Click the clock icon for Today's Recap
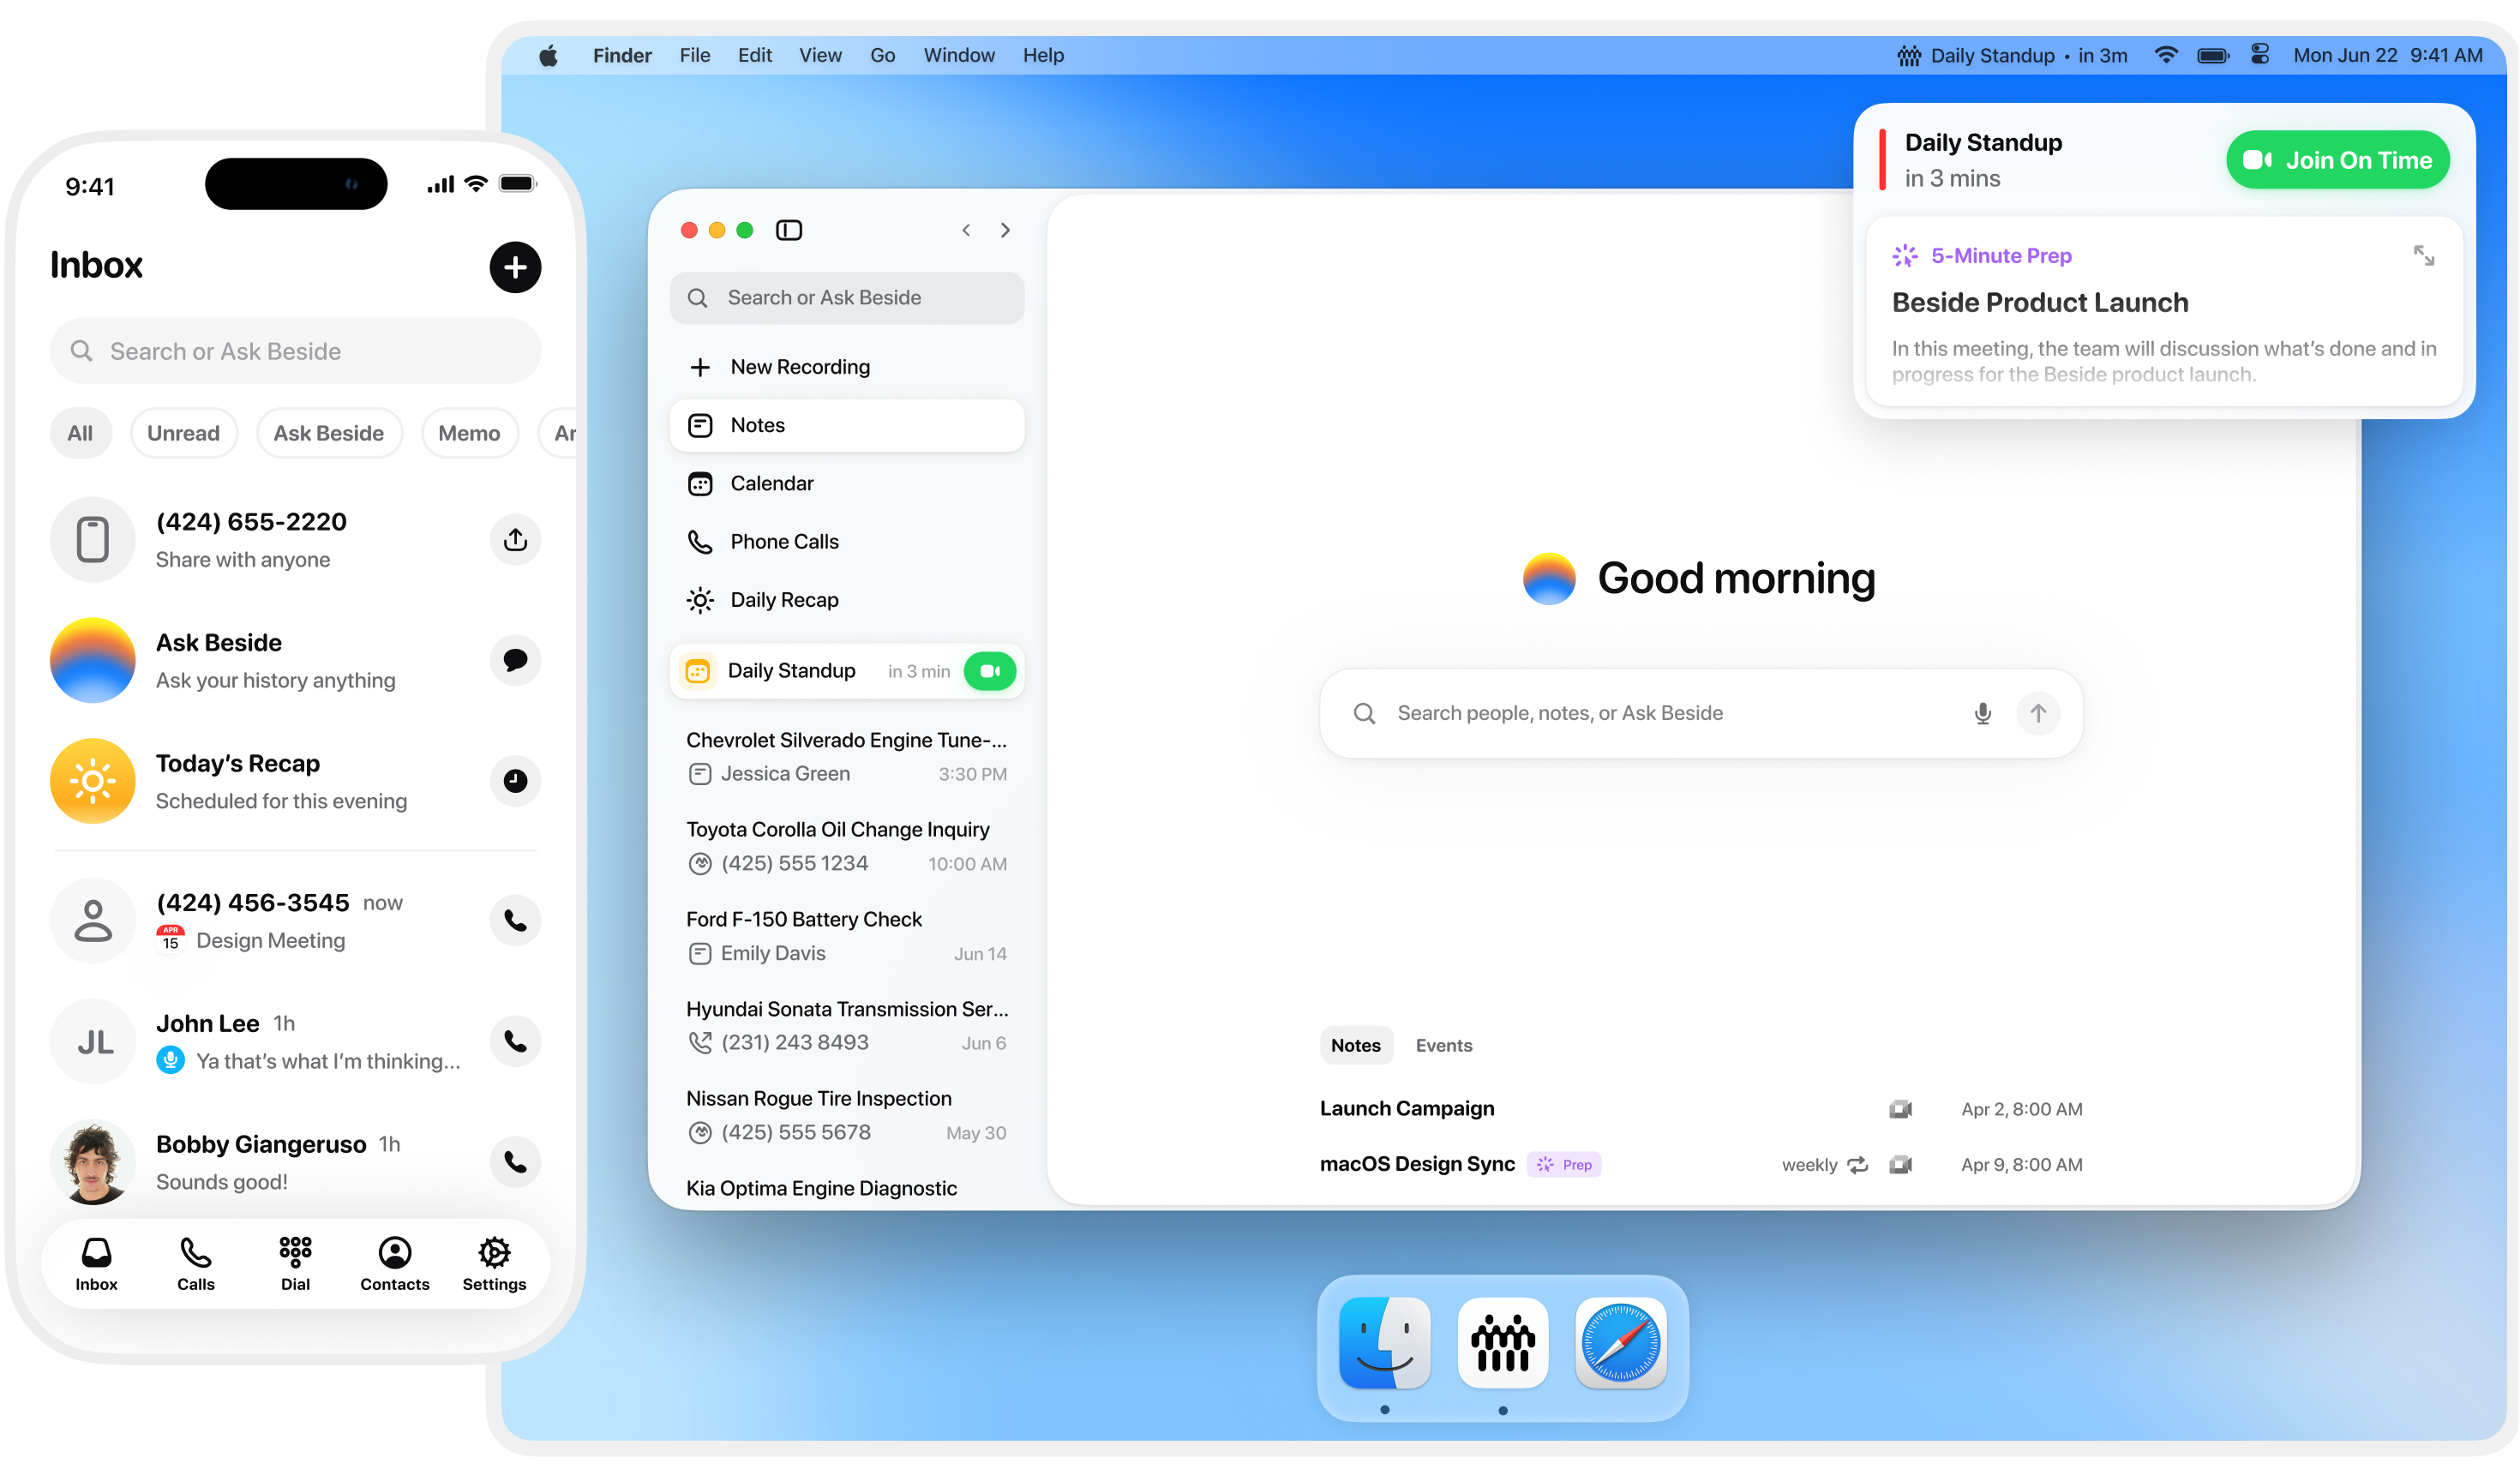 pos(515,781)
